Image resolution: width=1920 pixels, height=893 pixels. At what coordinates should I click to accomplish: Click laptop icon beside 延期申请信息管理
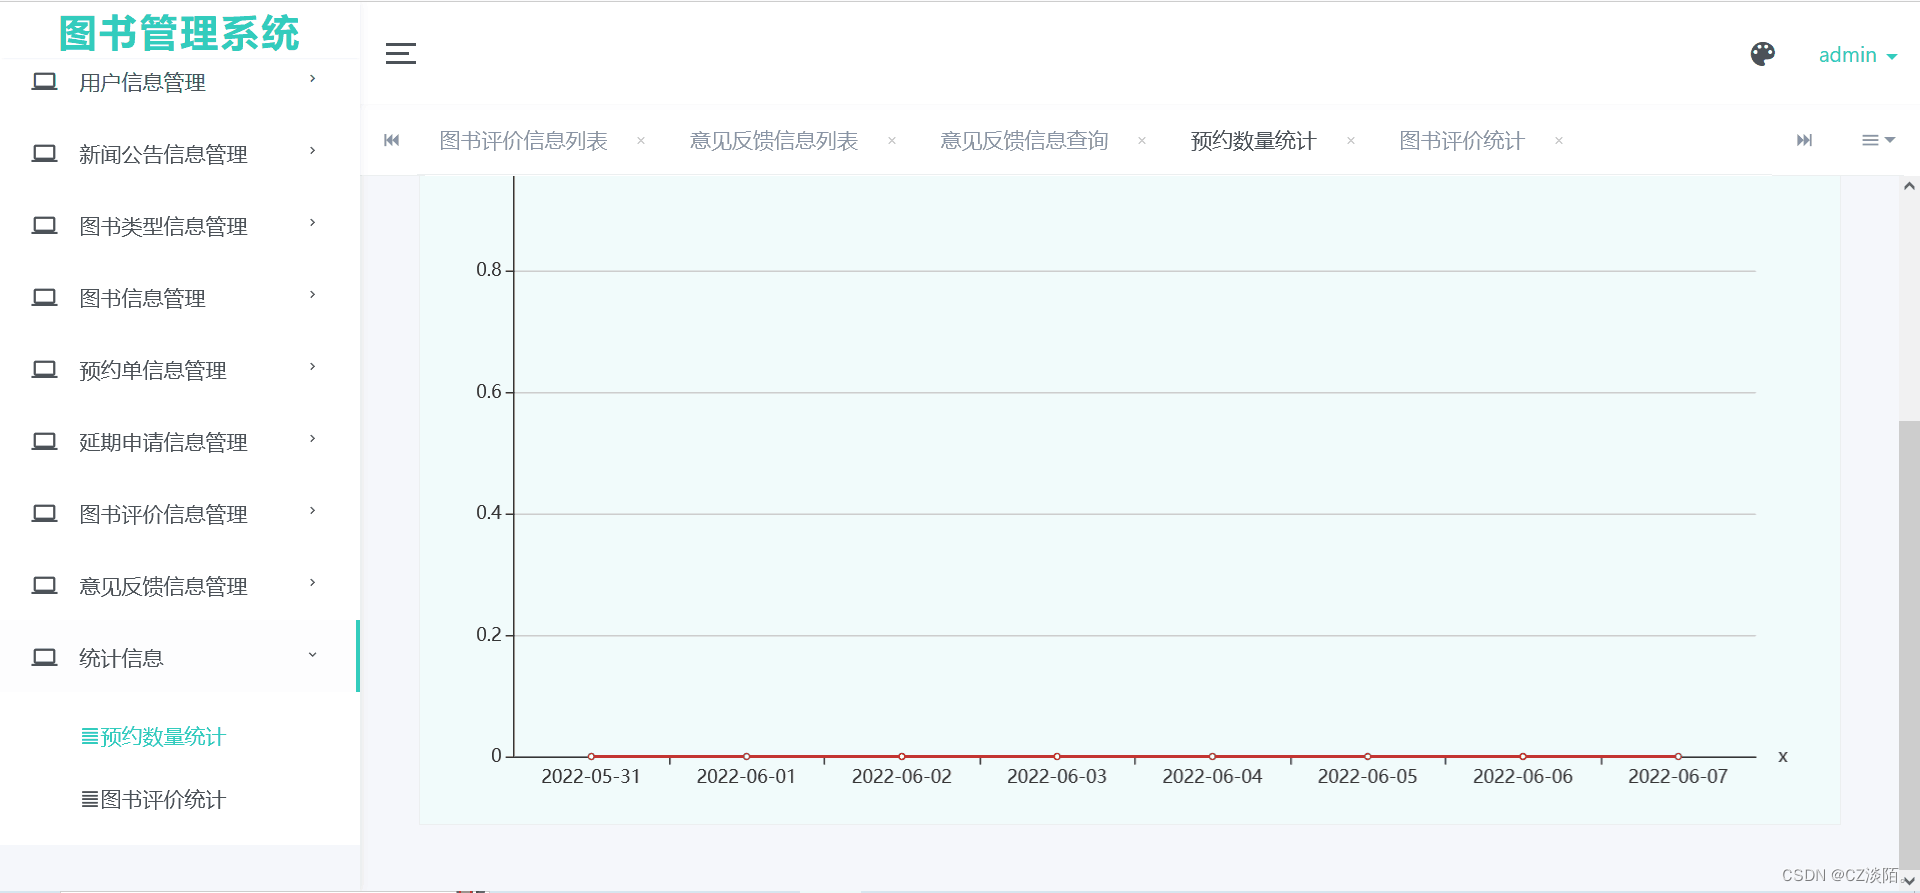coord(44,441)
